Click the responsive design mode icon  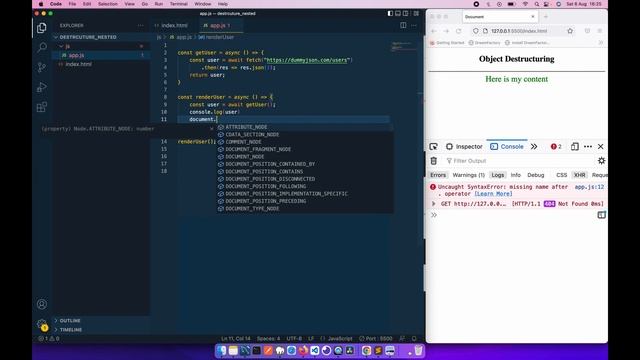575,147
